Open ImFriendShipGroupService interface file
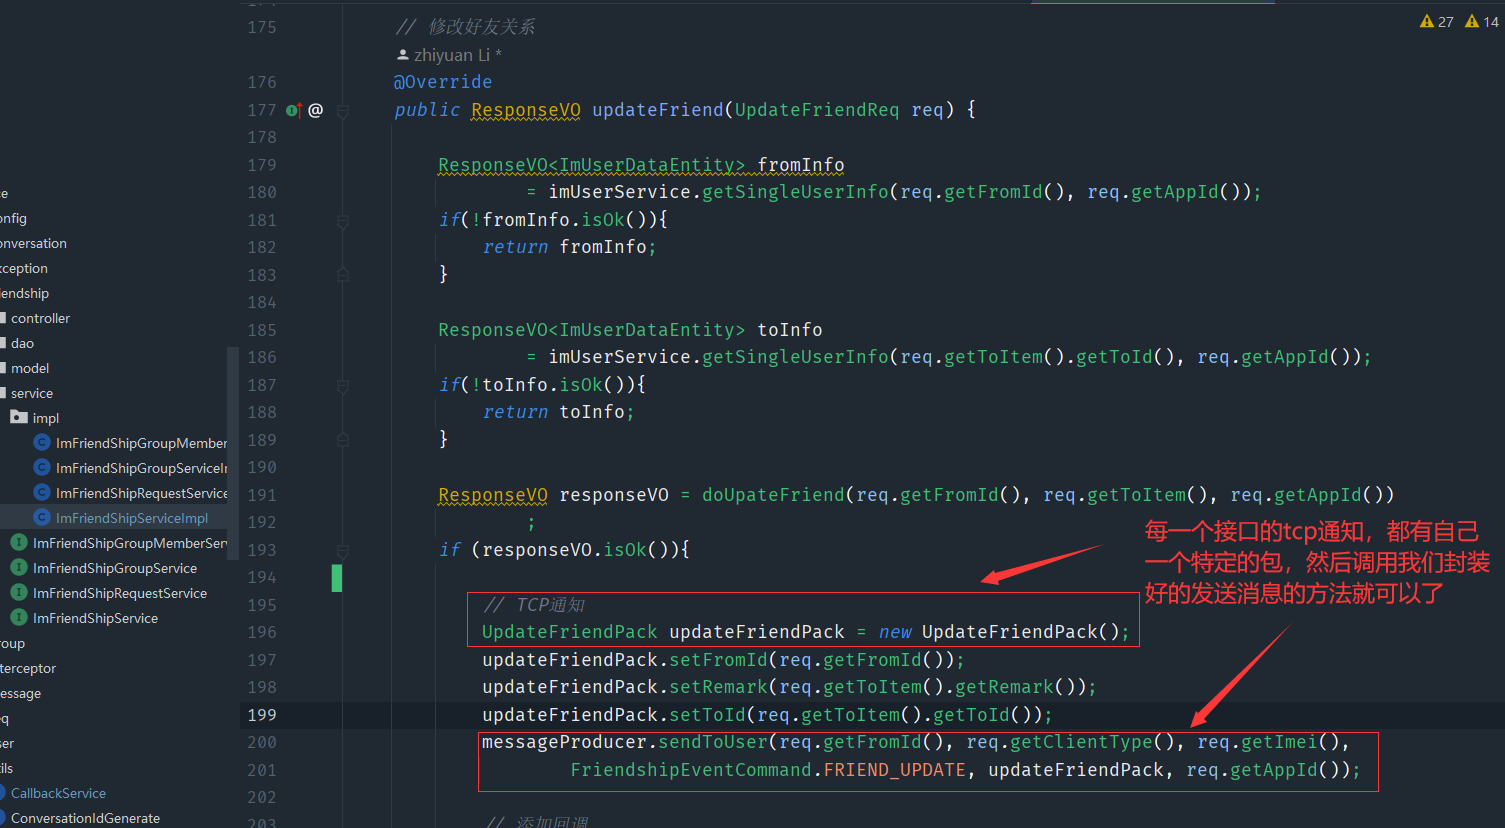Viewport: 1505px width, 828px height. point(115,568)
